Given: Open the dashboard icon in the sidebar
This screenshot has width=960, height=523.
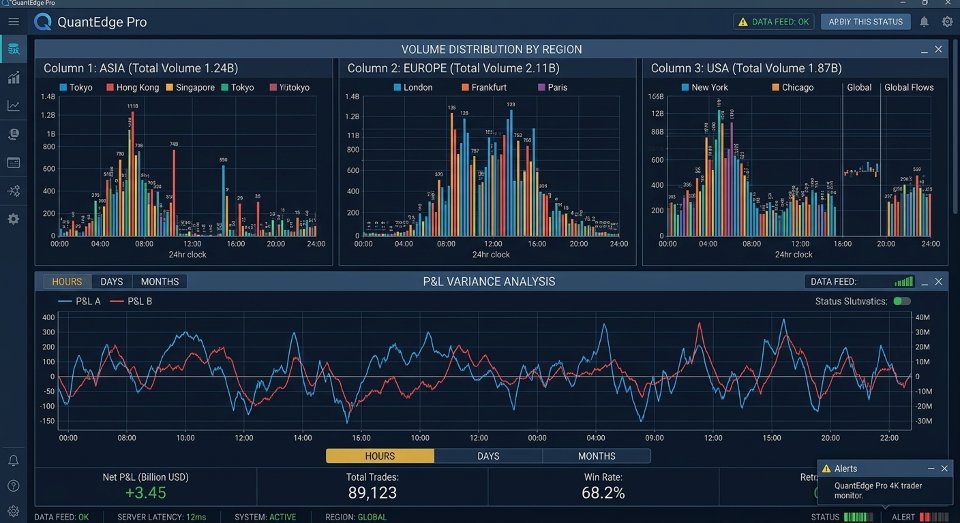Looking at the screenshot, I should click(x=13, y=49).
